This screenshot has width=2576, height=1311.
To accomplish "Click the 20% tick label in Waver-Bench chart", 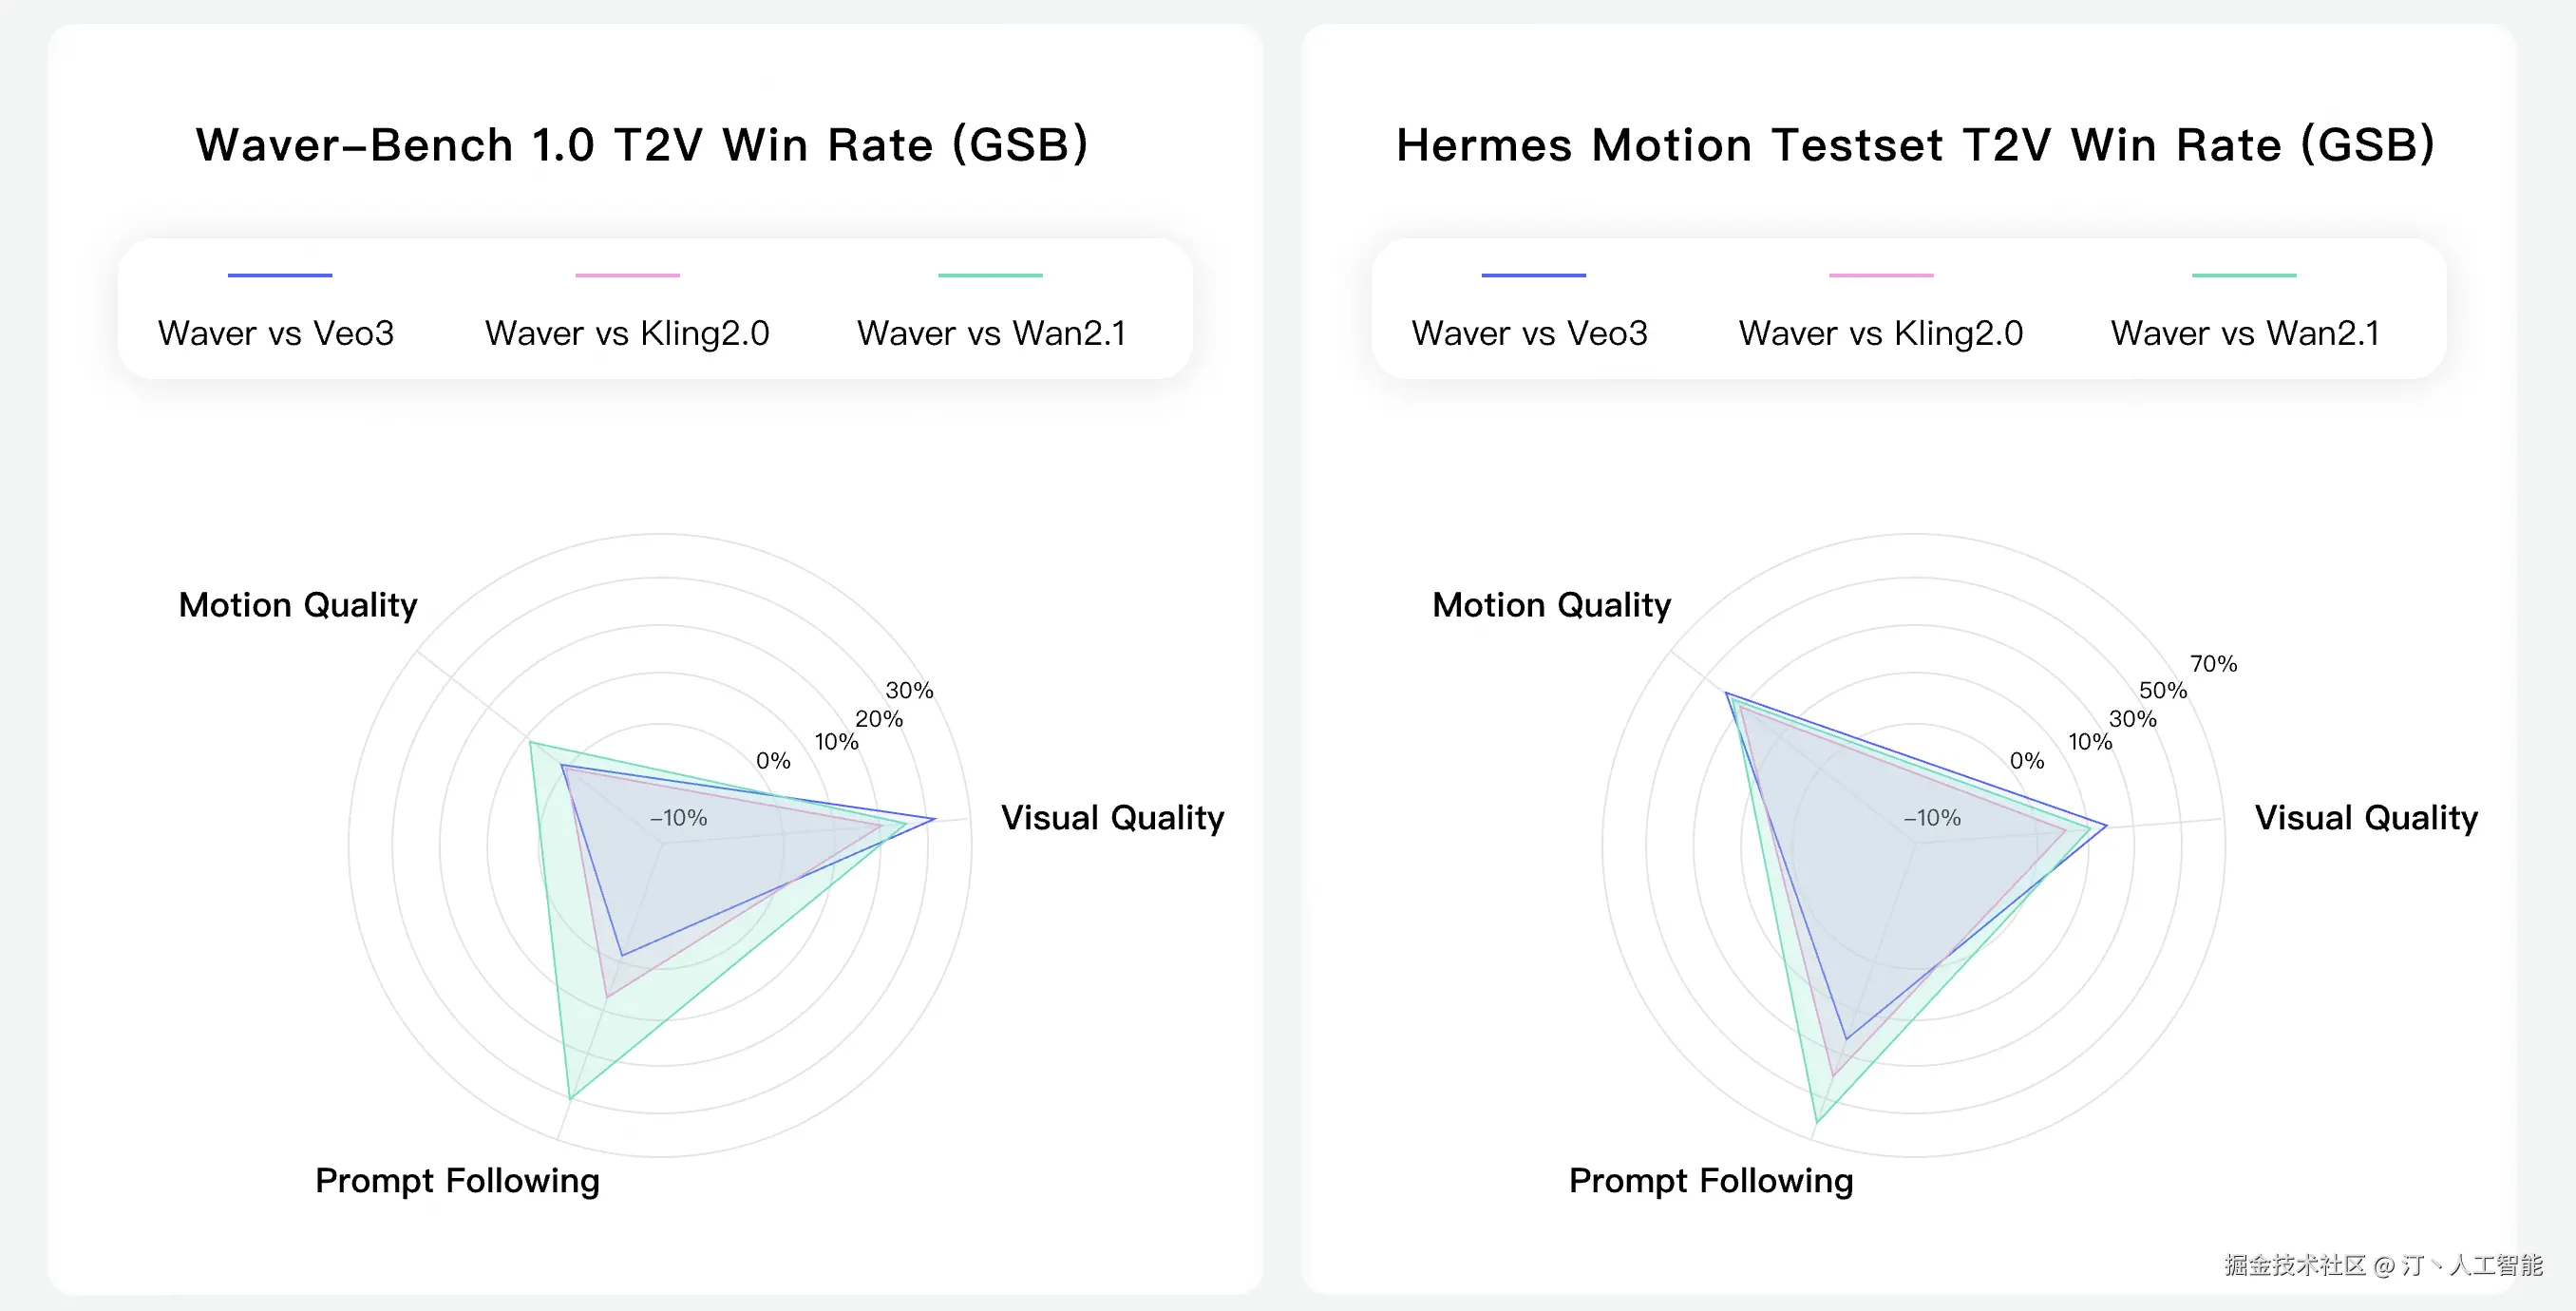I will click(879, 719).
